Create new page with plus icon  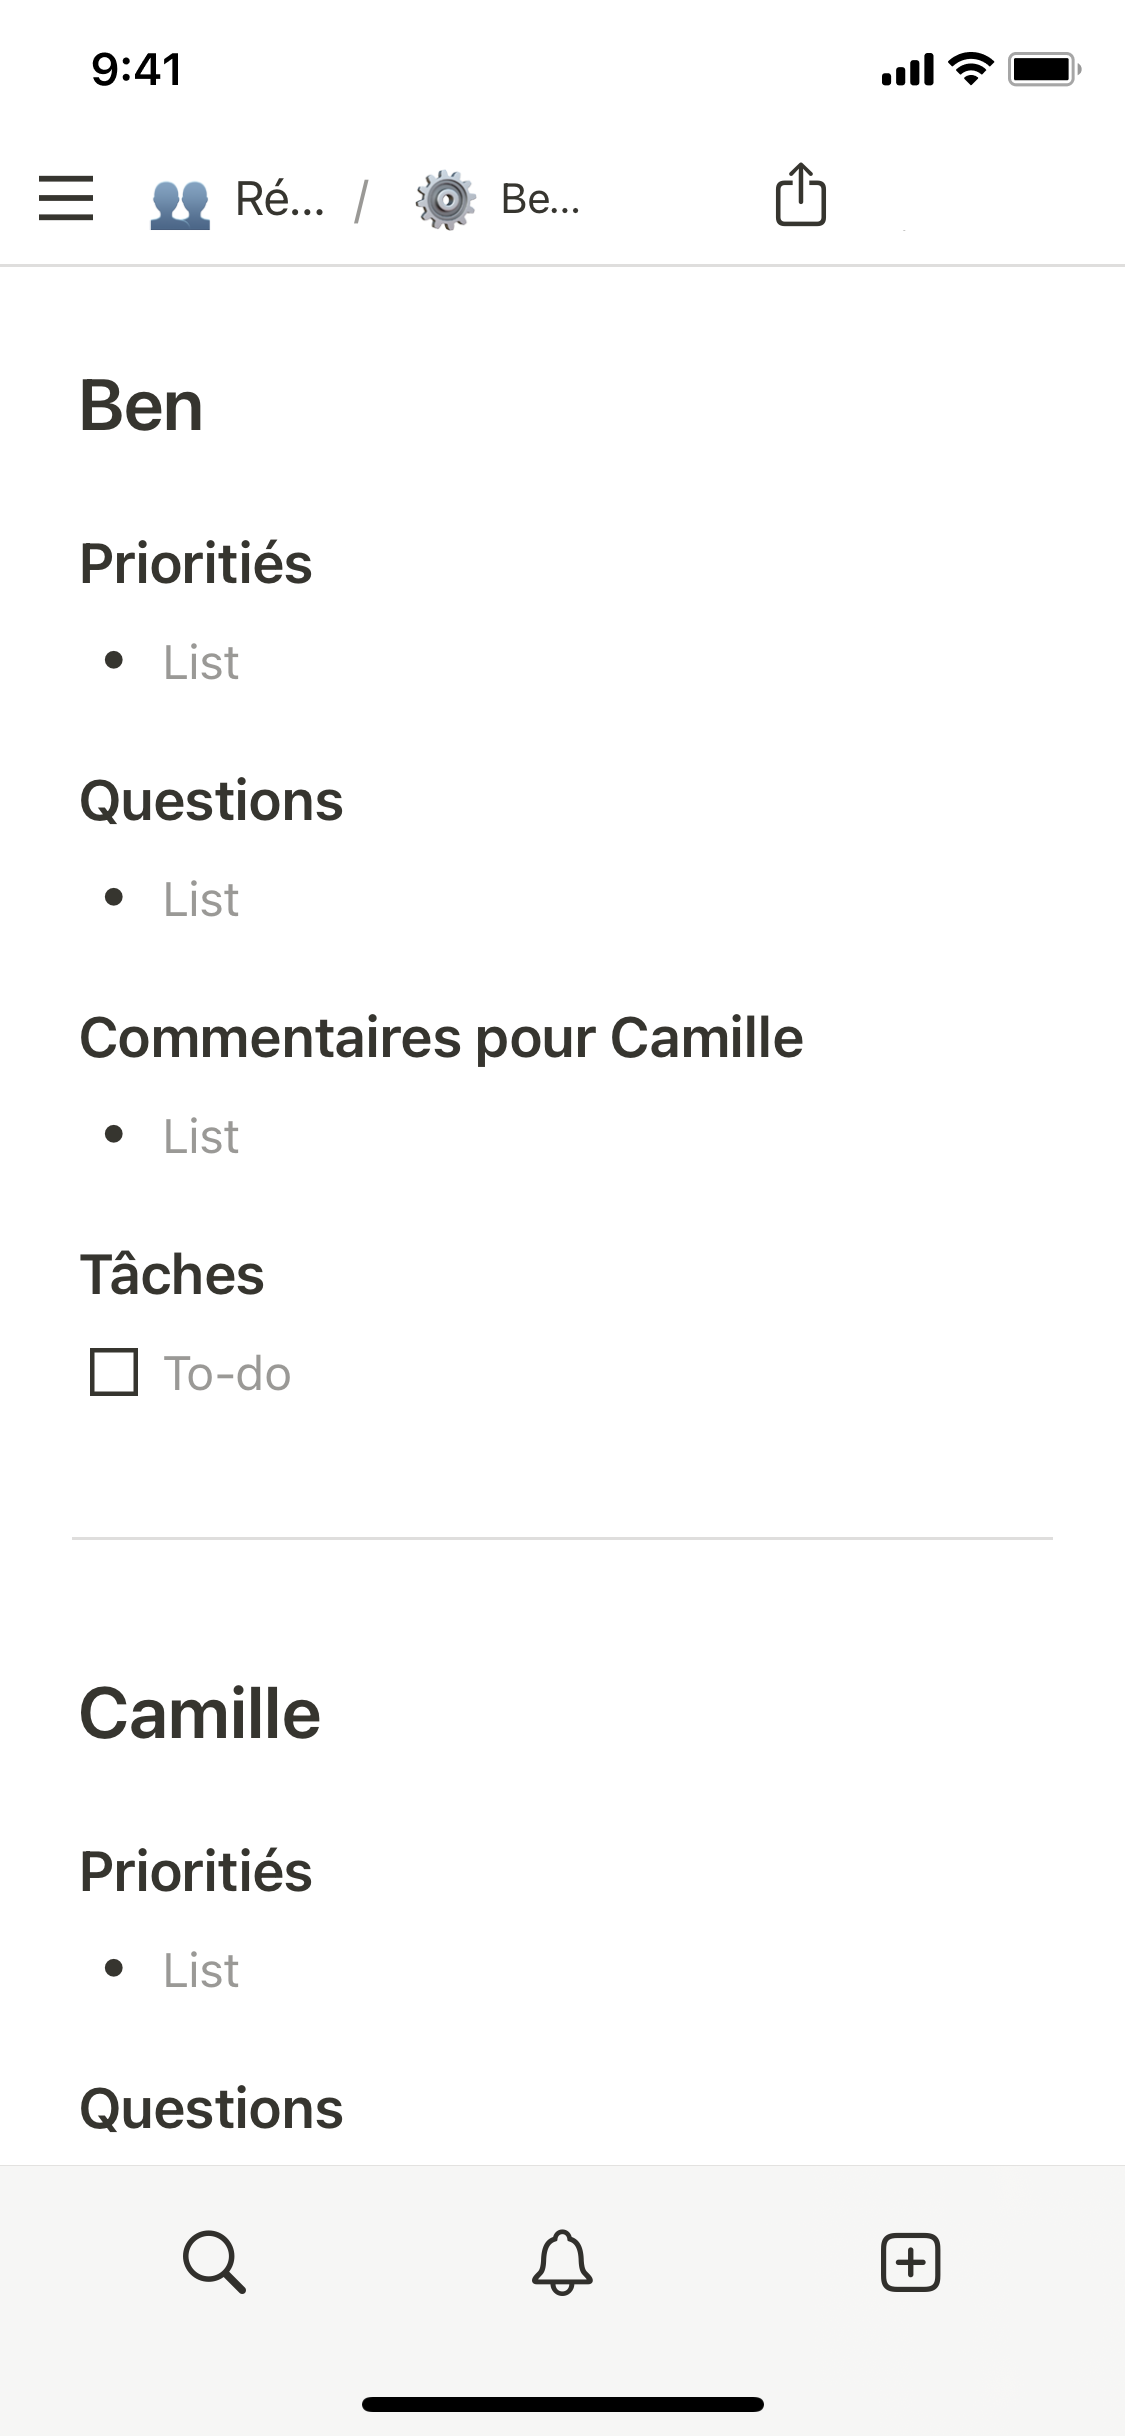[910, 2261]
